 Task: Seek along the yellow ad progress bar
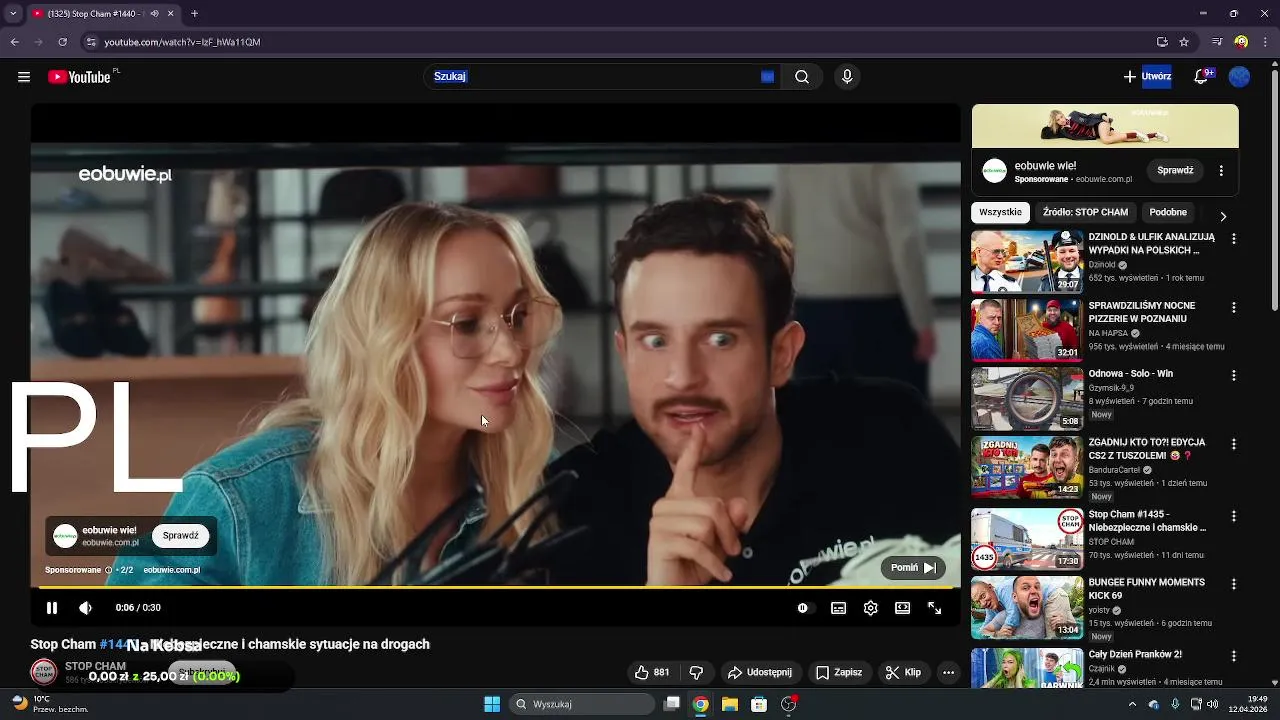coord(496,586)
